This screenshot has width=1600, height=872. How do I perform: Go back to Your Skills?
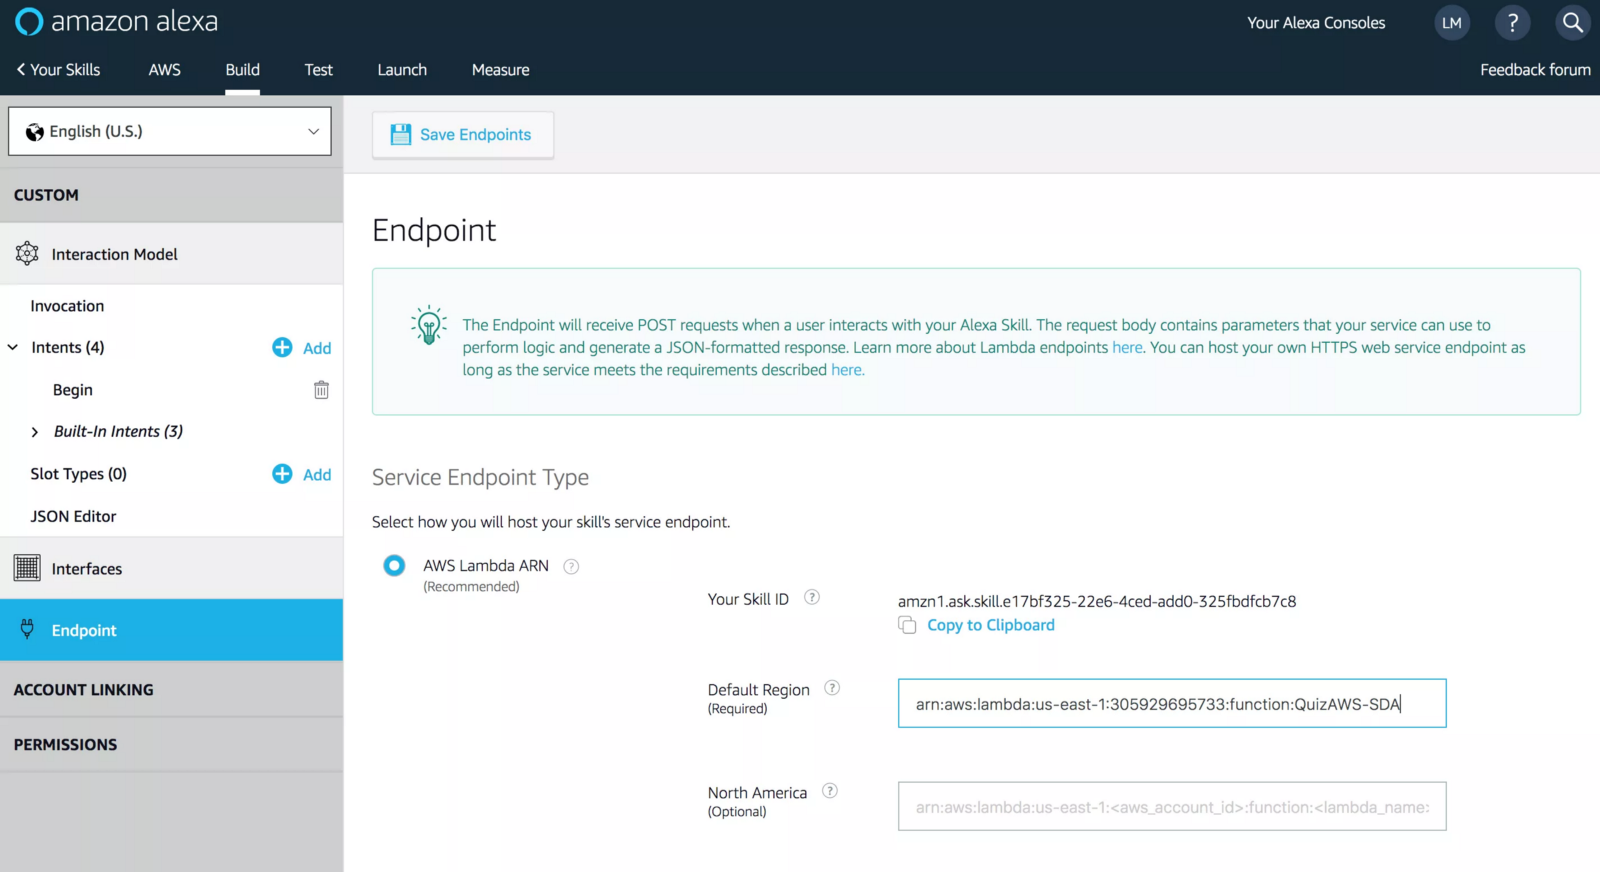click(58, 70)
